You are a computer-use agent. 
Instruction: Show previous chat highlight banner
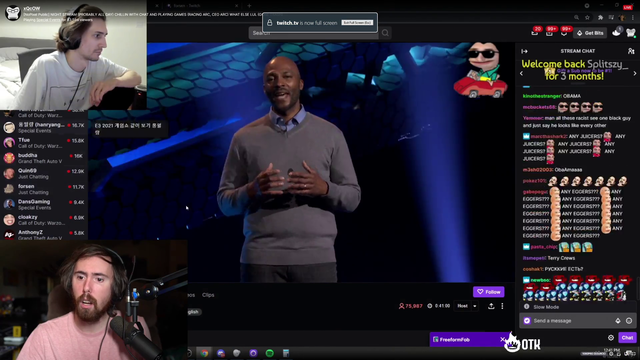pos(522,73)
